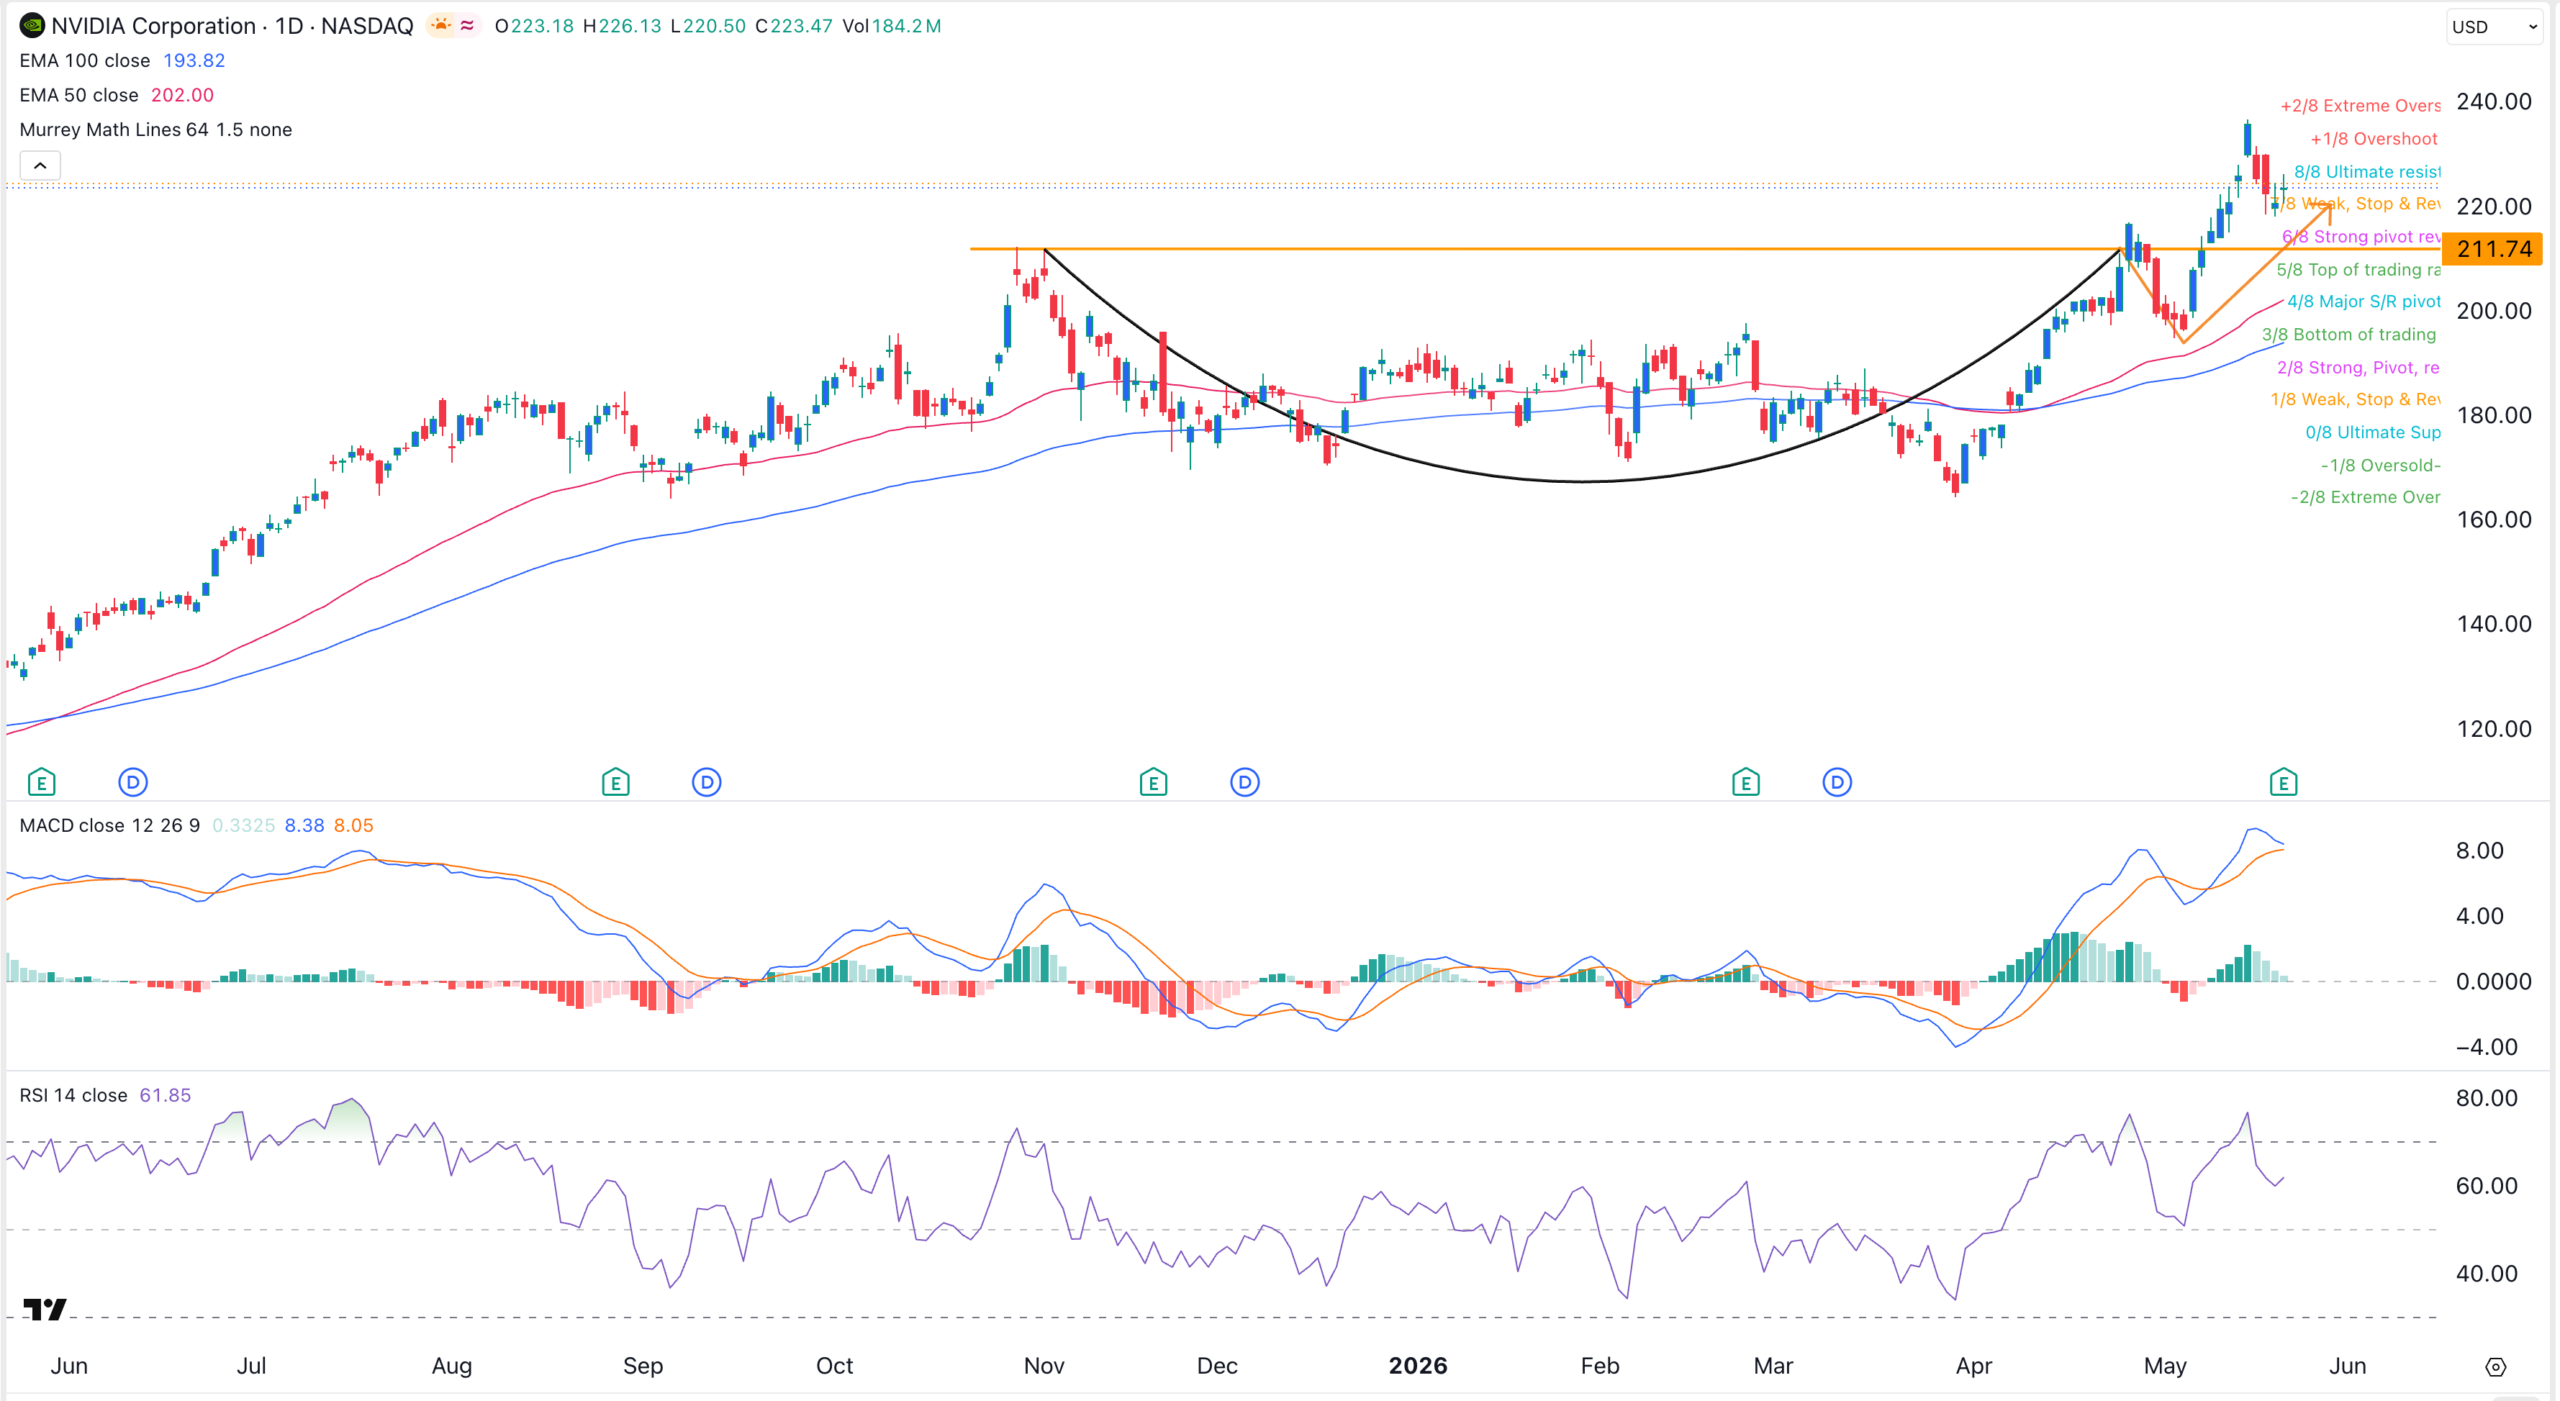Click the 160.00 price axis label
This screenshot has height=1401, width=2560.
pos(2494,520)
